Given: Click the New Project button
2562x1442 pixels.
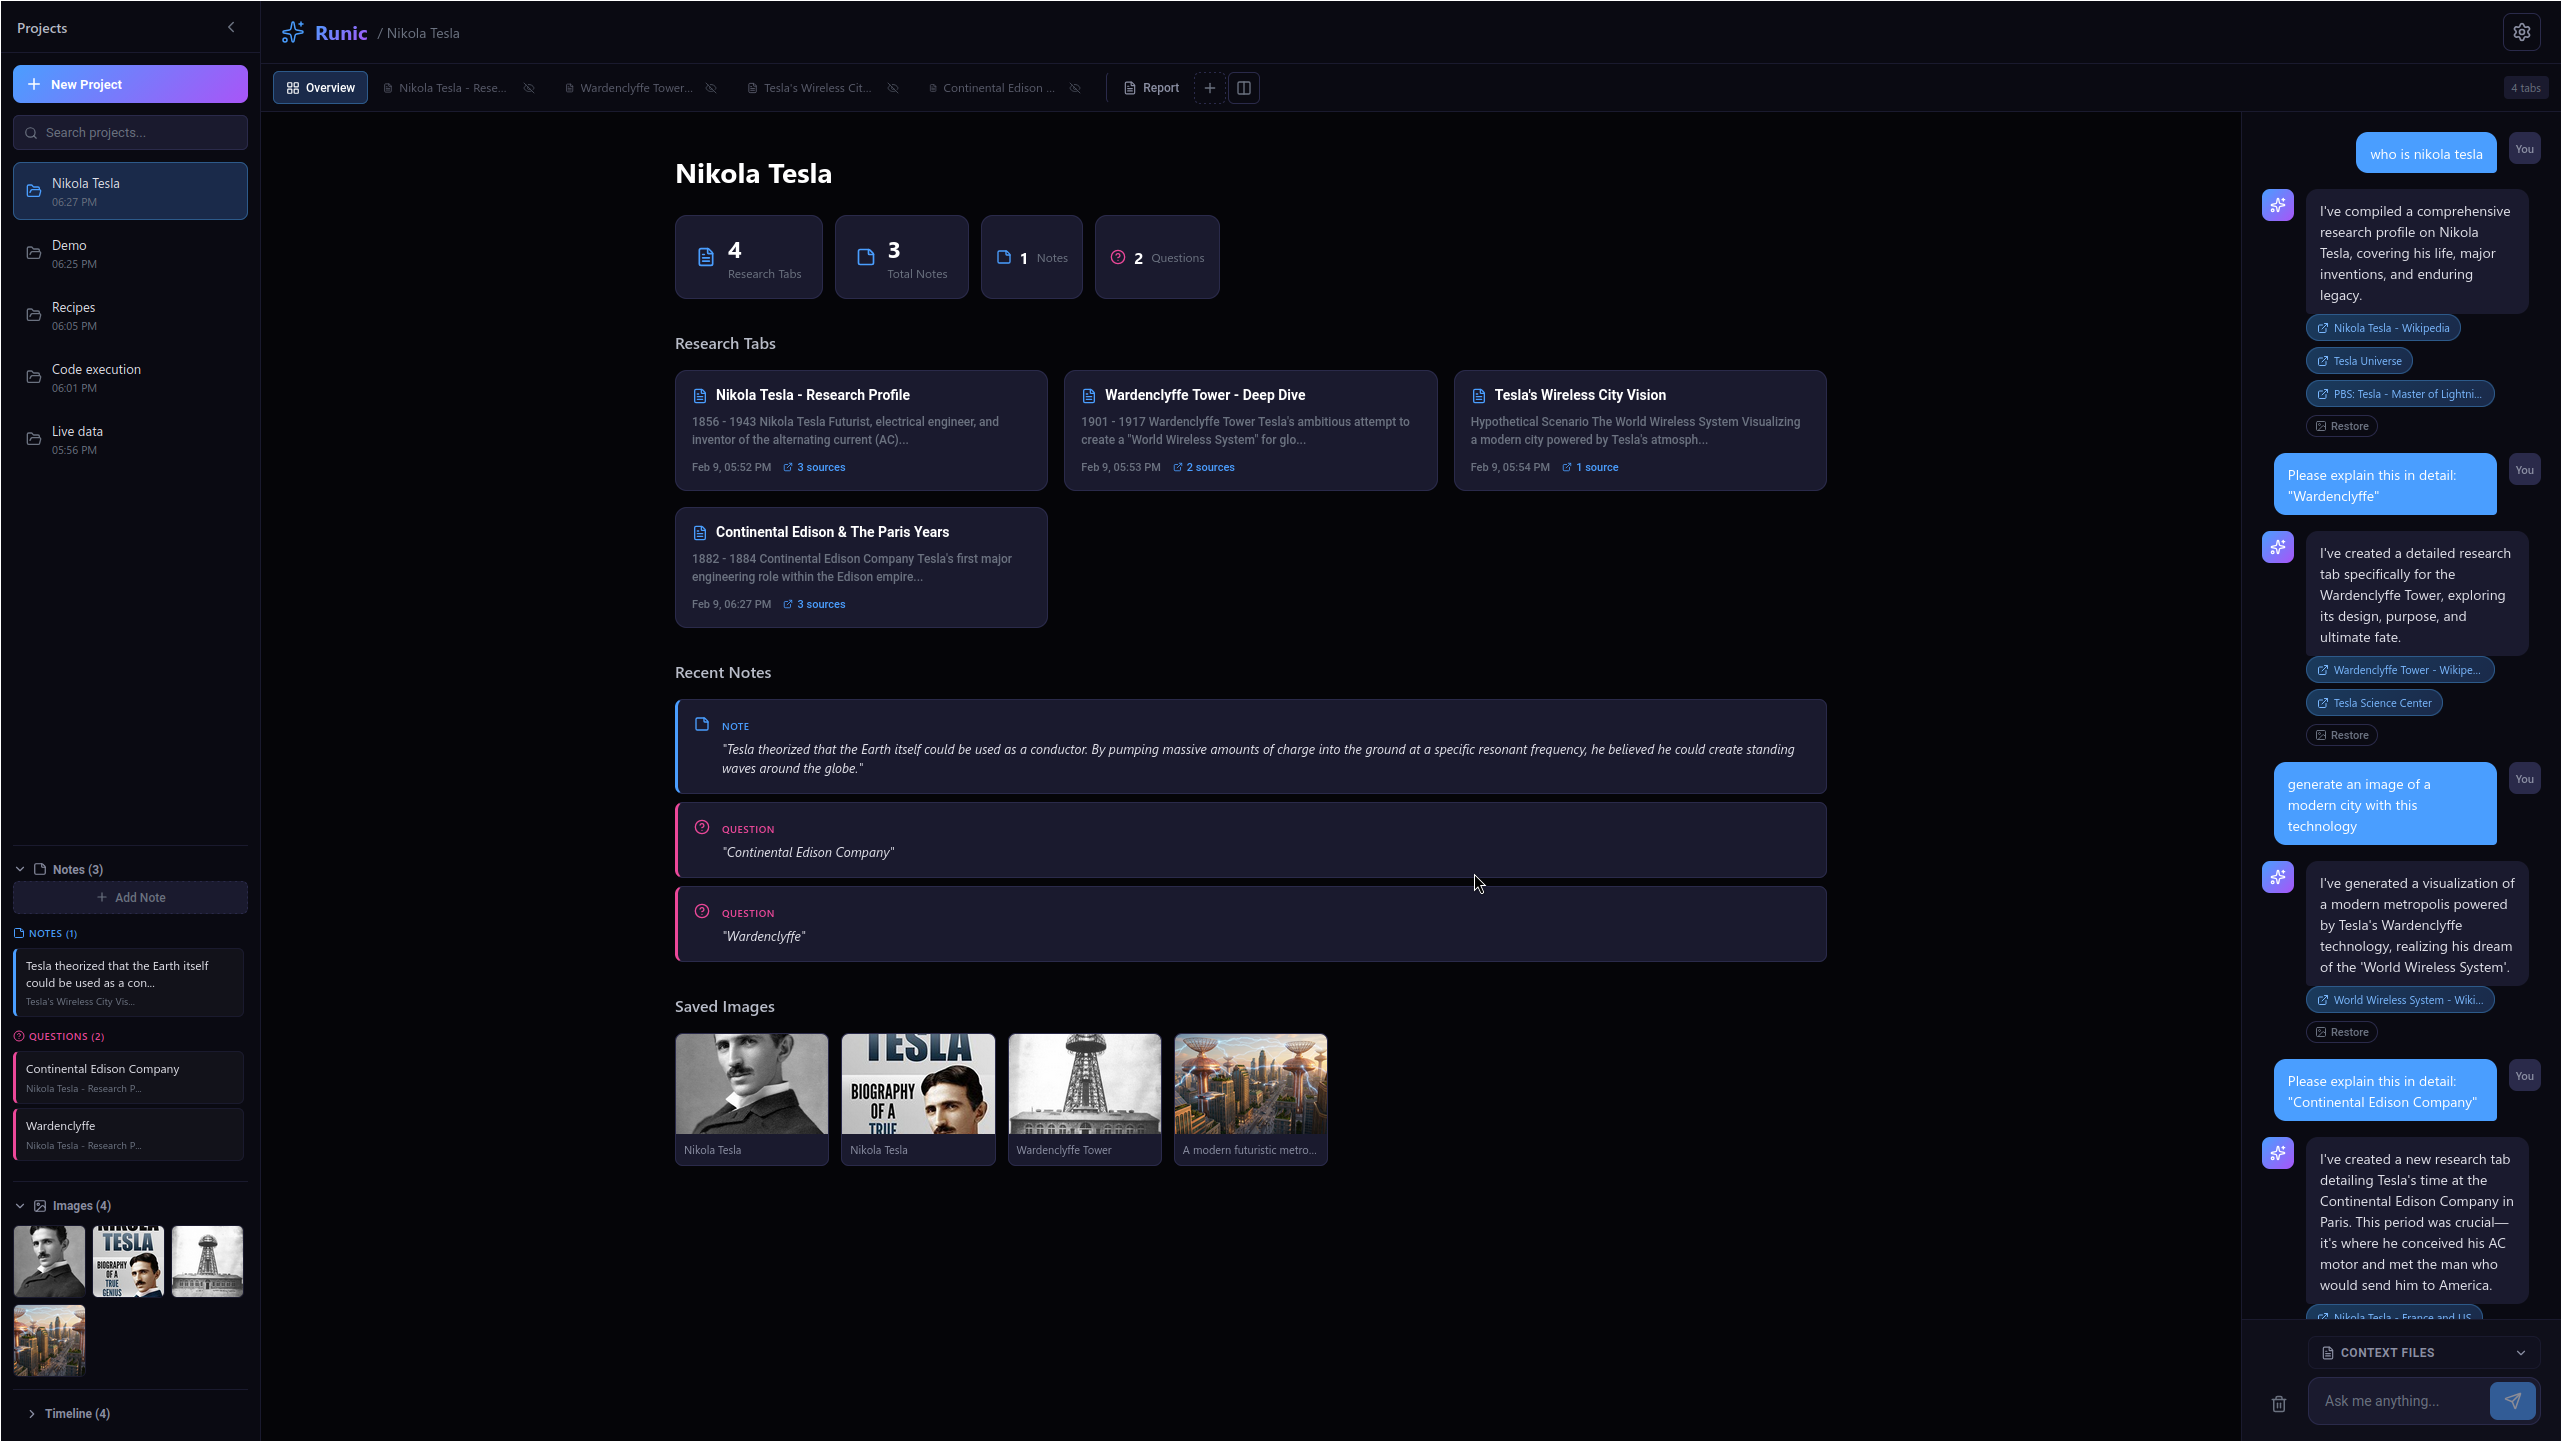Looking at the screenshot, I should [x=130, y=84].
